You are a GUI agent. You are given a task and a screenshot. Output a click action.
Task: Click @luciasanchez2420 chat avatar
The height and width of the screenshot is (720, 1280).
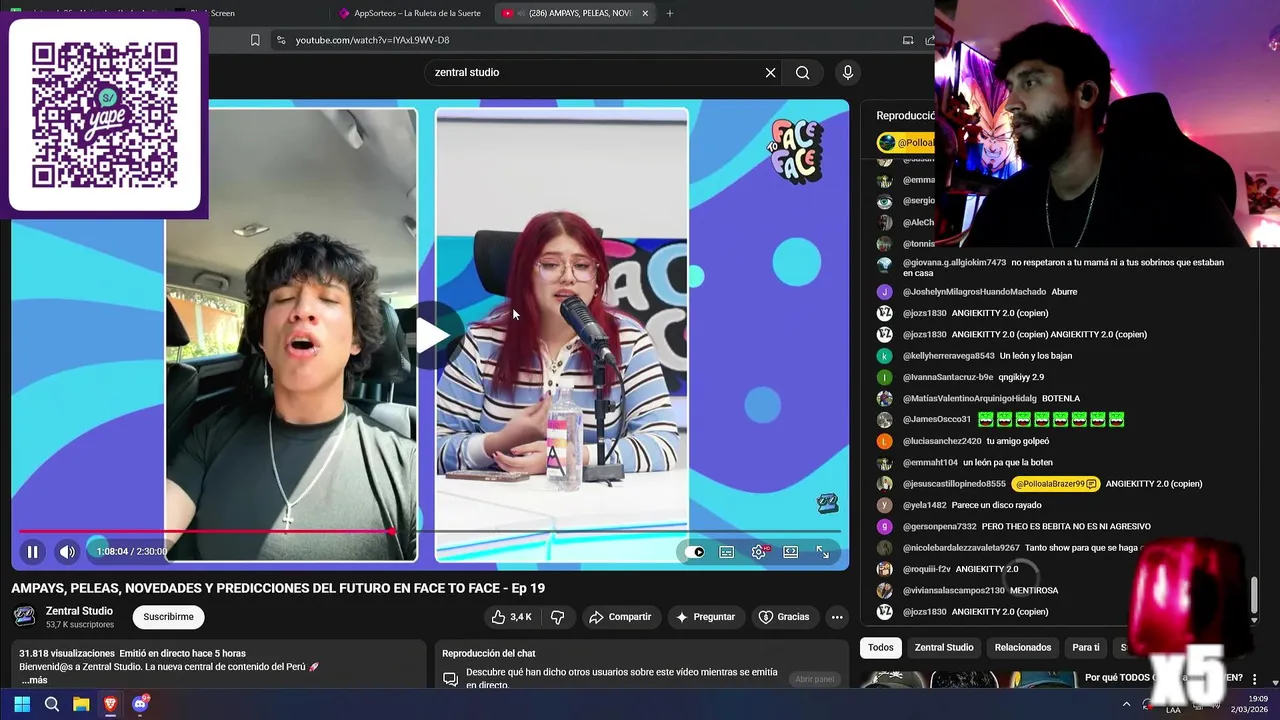884,441
